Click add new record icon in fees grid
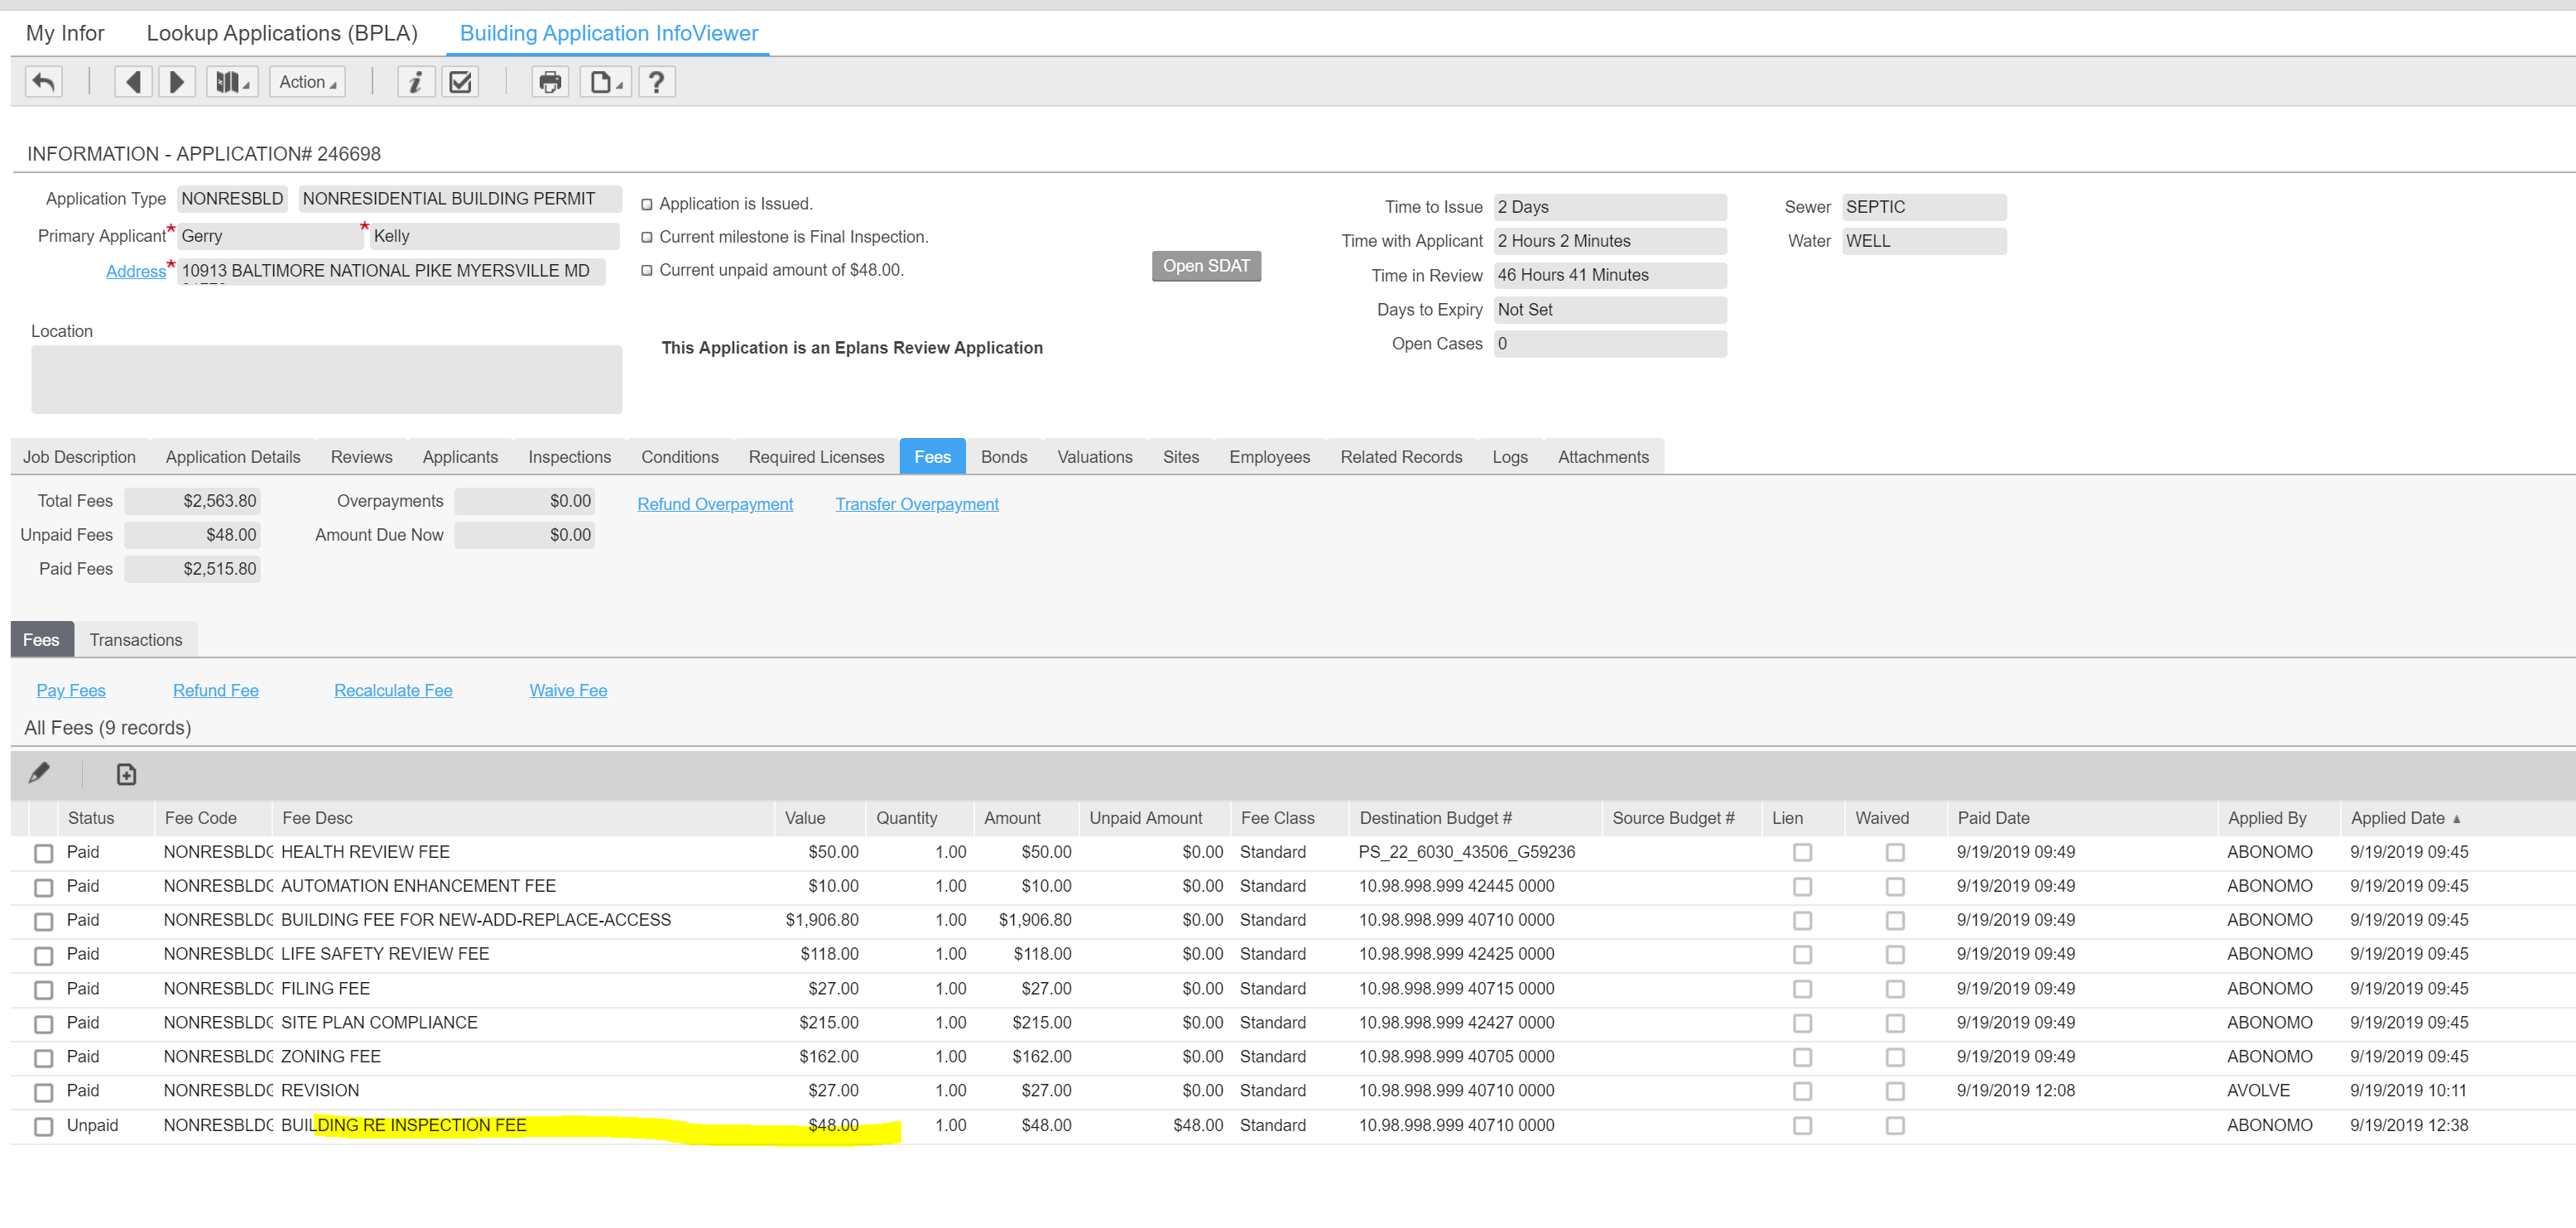 126,774
